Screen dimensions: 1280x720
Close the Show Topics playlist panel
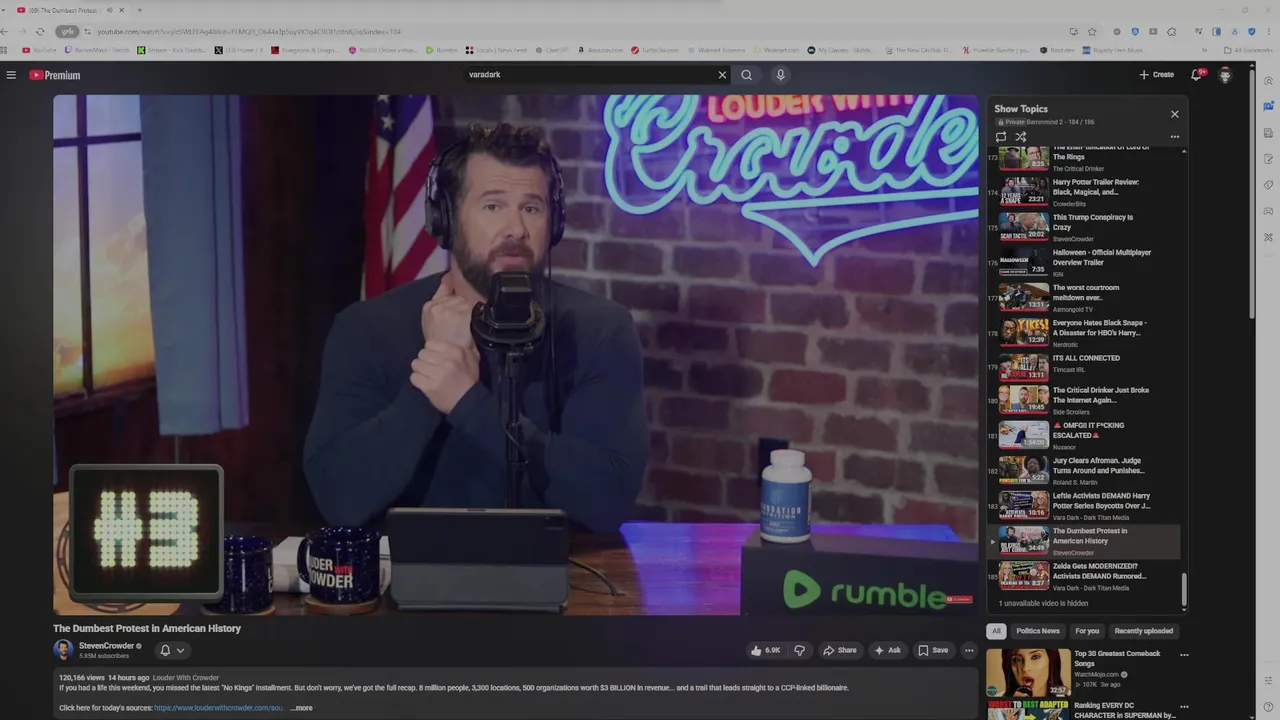(x=1175, y=114)
